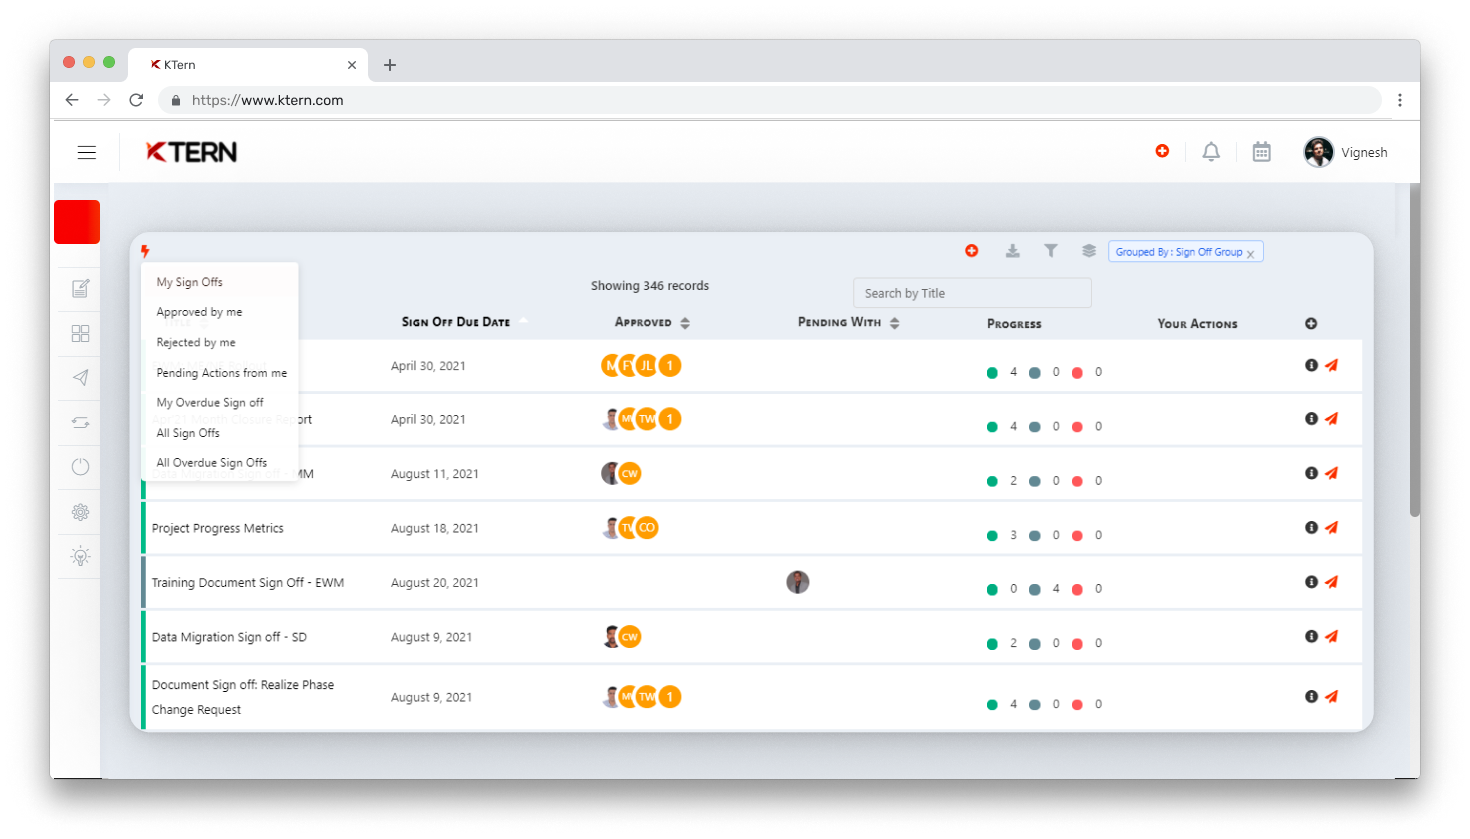
Task: Close the KTern browser tab
Action: coord(352,65)
